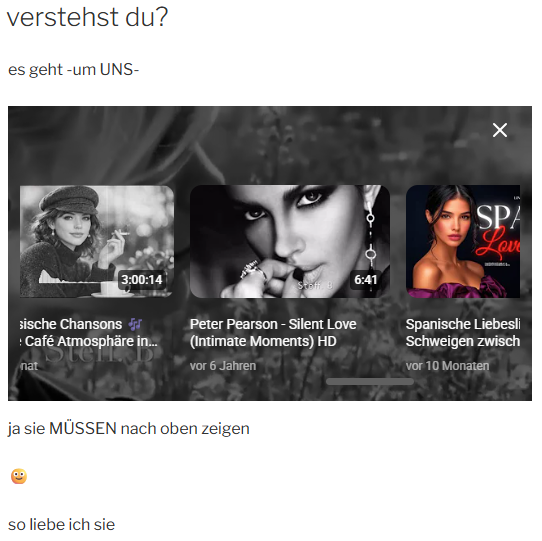
Task: Open the Spanish love songs thumbnail
Action: coord(463,241)
